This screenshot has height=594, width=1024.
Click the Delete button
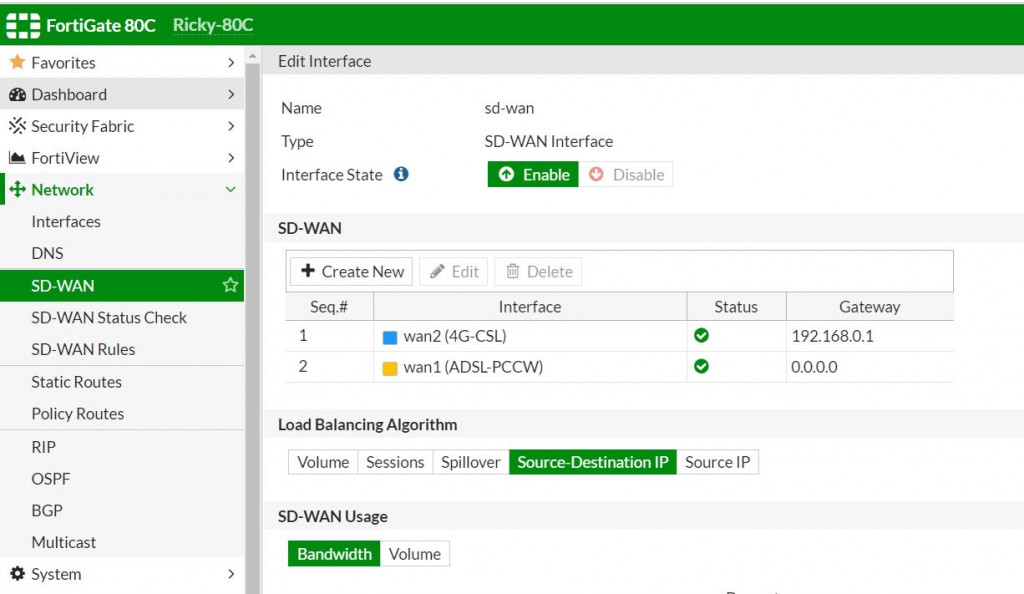[539, 271]
